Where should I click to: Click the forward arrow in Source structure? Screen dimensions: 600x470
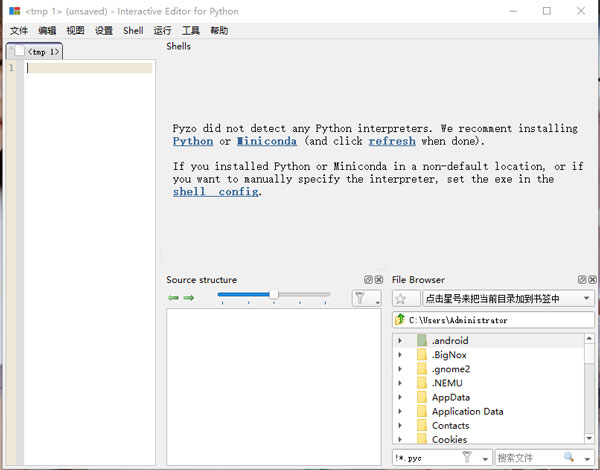pyautogui.click(x=188, y=298)
